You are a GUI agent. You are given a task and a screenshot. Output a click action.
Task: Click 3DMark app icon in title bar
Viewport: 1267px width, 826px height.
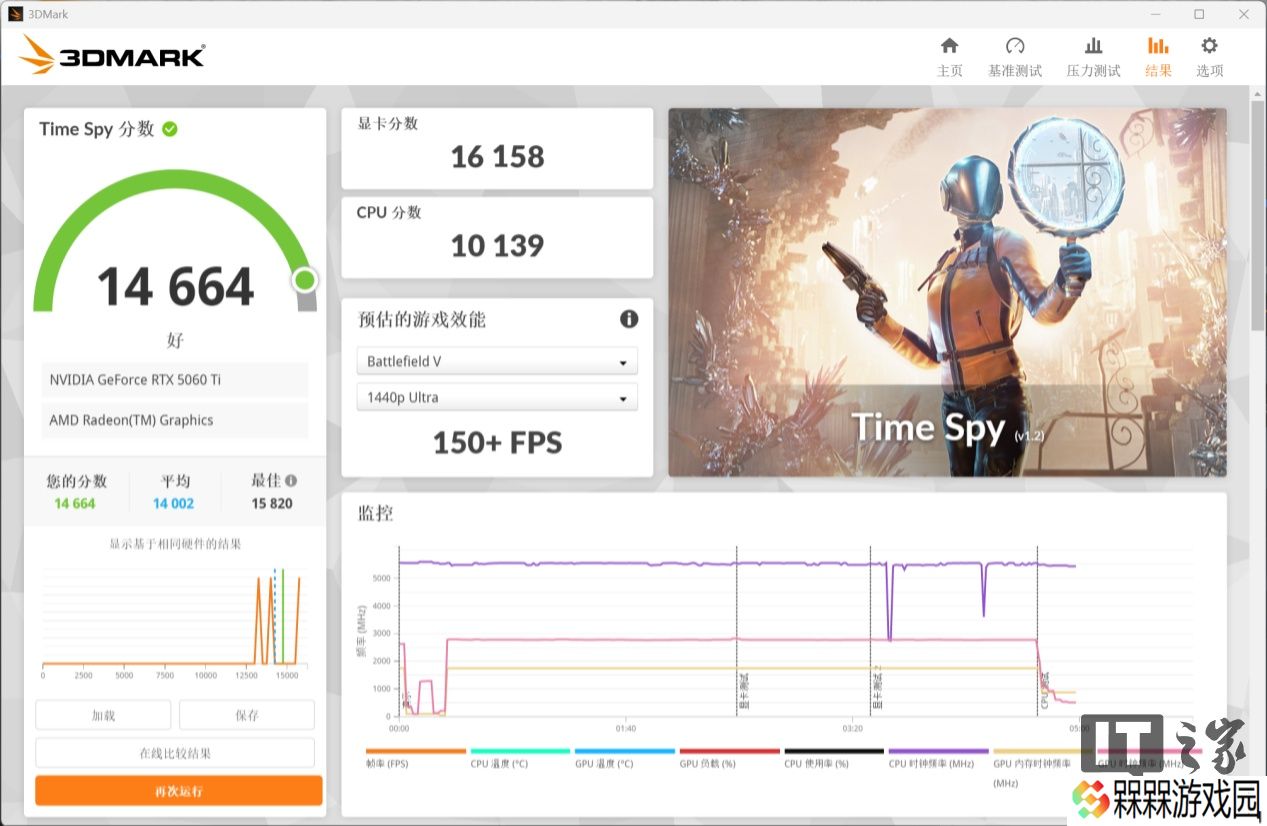click(x=15, y=14)
